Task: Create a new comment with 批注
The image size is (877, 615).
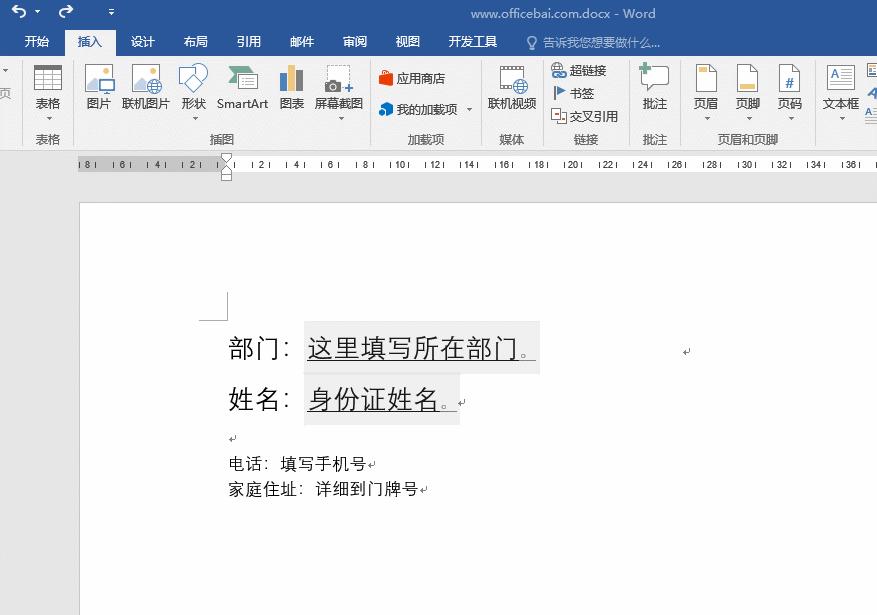Action: 654,88
